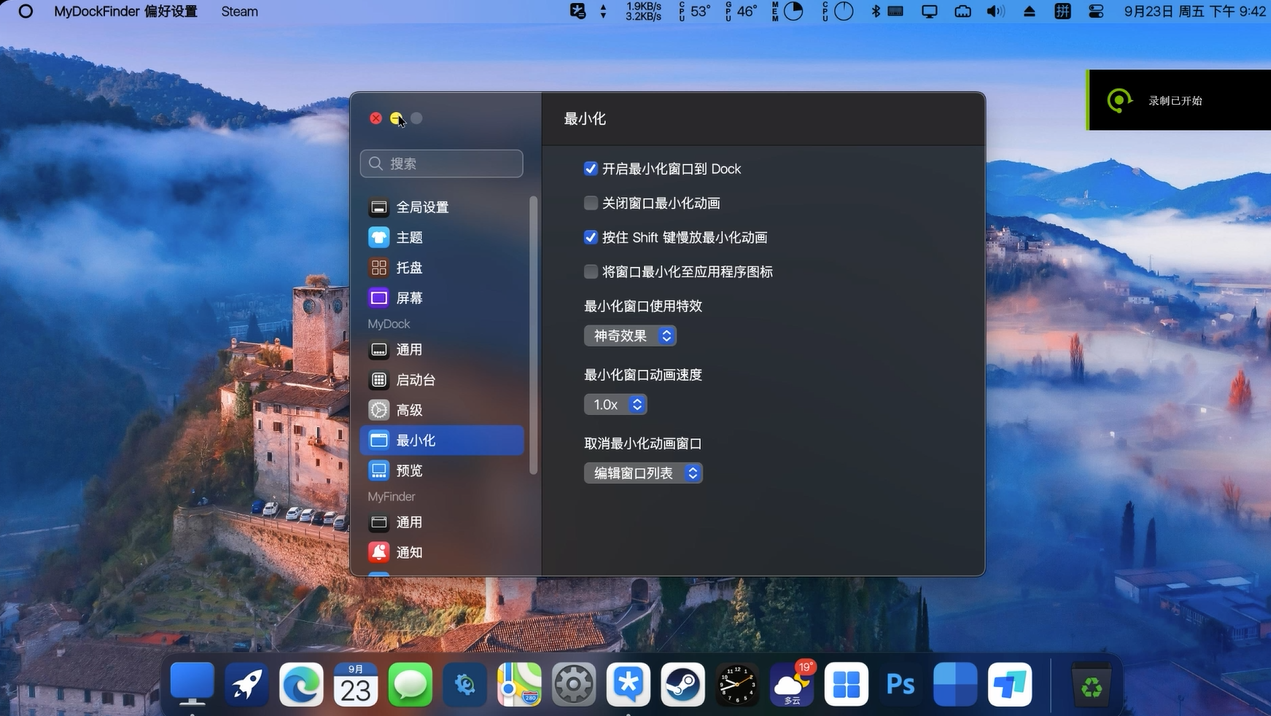Viewport: 1271px width, 716px height.
Task: Uncheck 按住 Shift 键慢放最小化动画
Action: pos(591,237)
